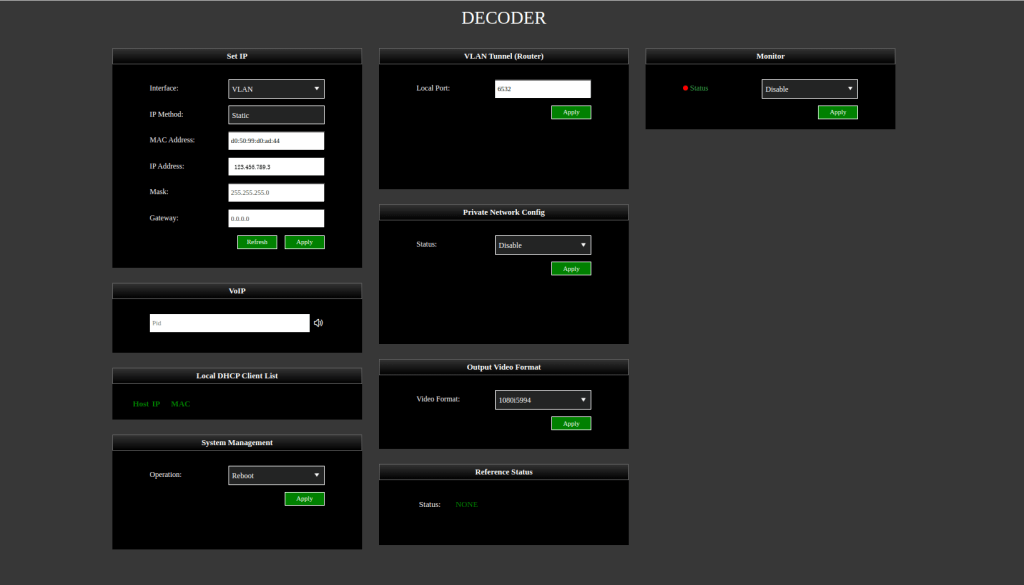The height and width of the screenshot is (585, 1024).
Task: Apply the Set IP settings
Action: (x=304, y=242)
